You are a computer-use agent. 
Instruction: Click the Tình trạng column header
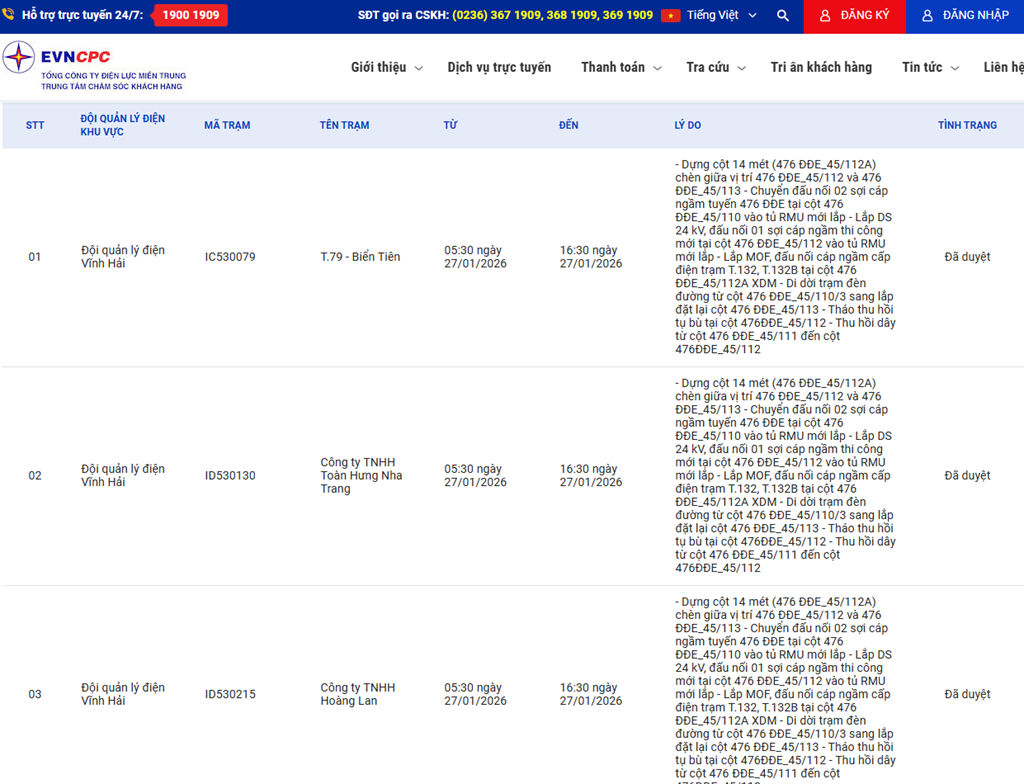[x=967, y=125]
